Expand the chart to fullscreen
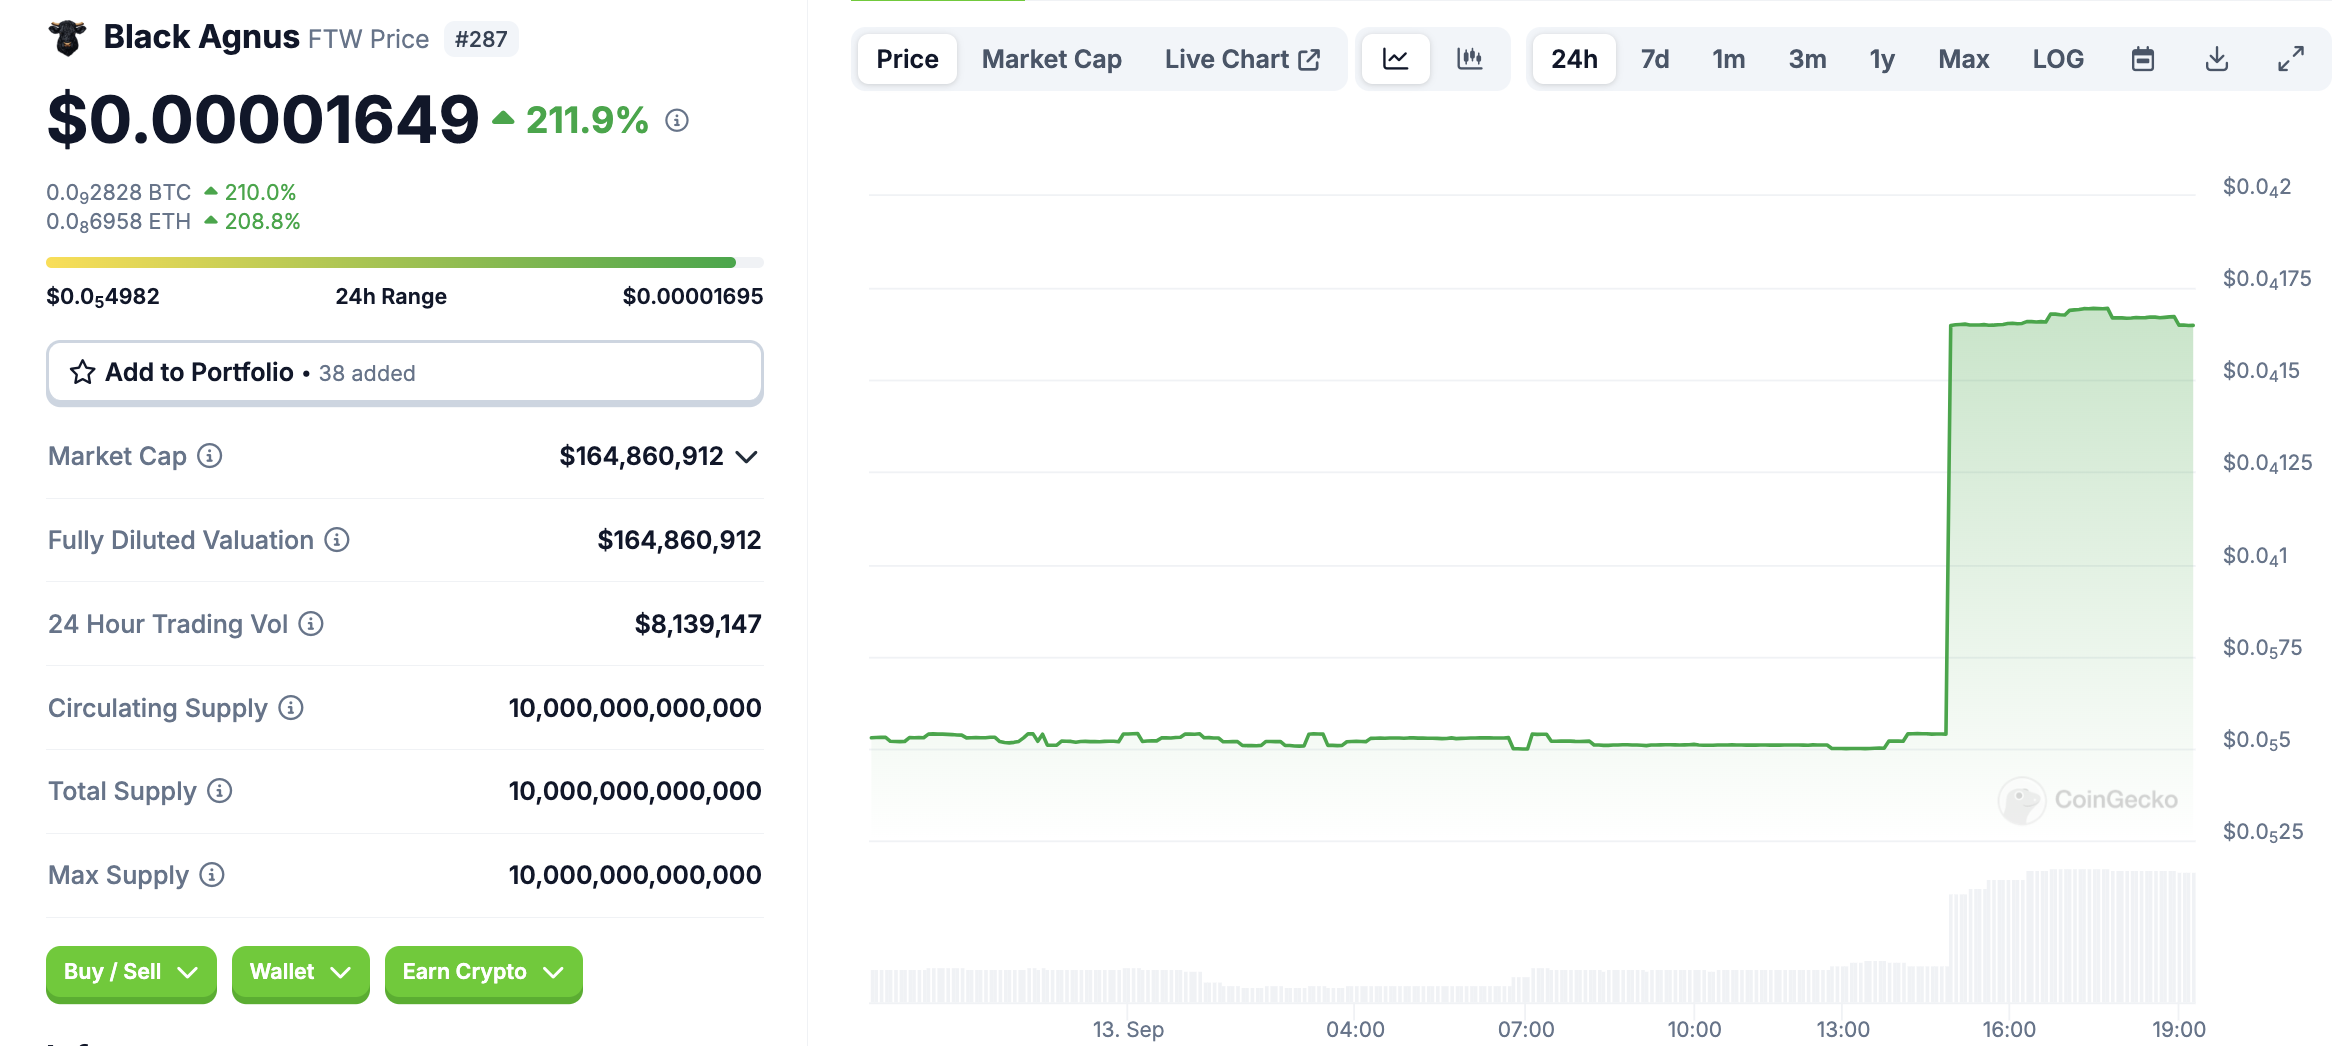Screen dimensions: 2342x1046 (x=2290, y=59)
